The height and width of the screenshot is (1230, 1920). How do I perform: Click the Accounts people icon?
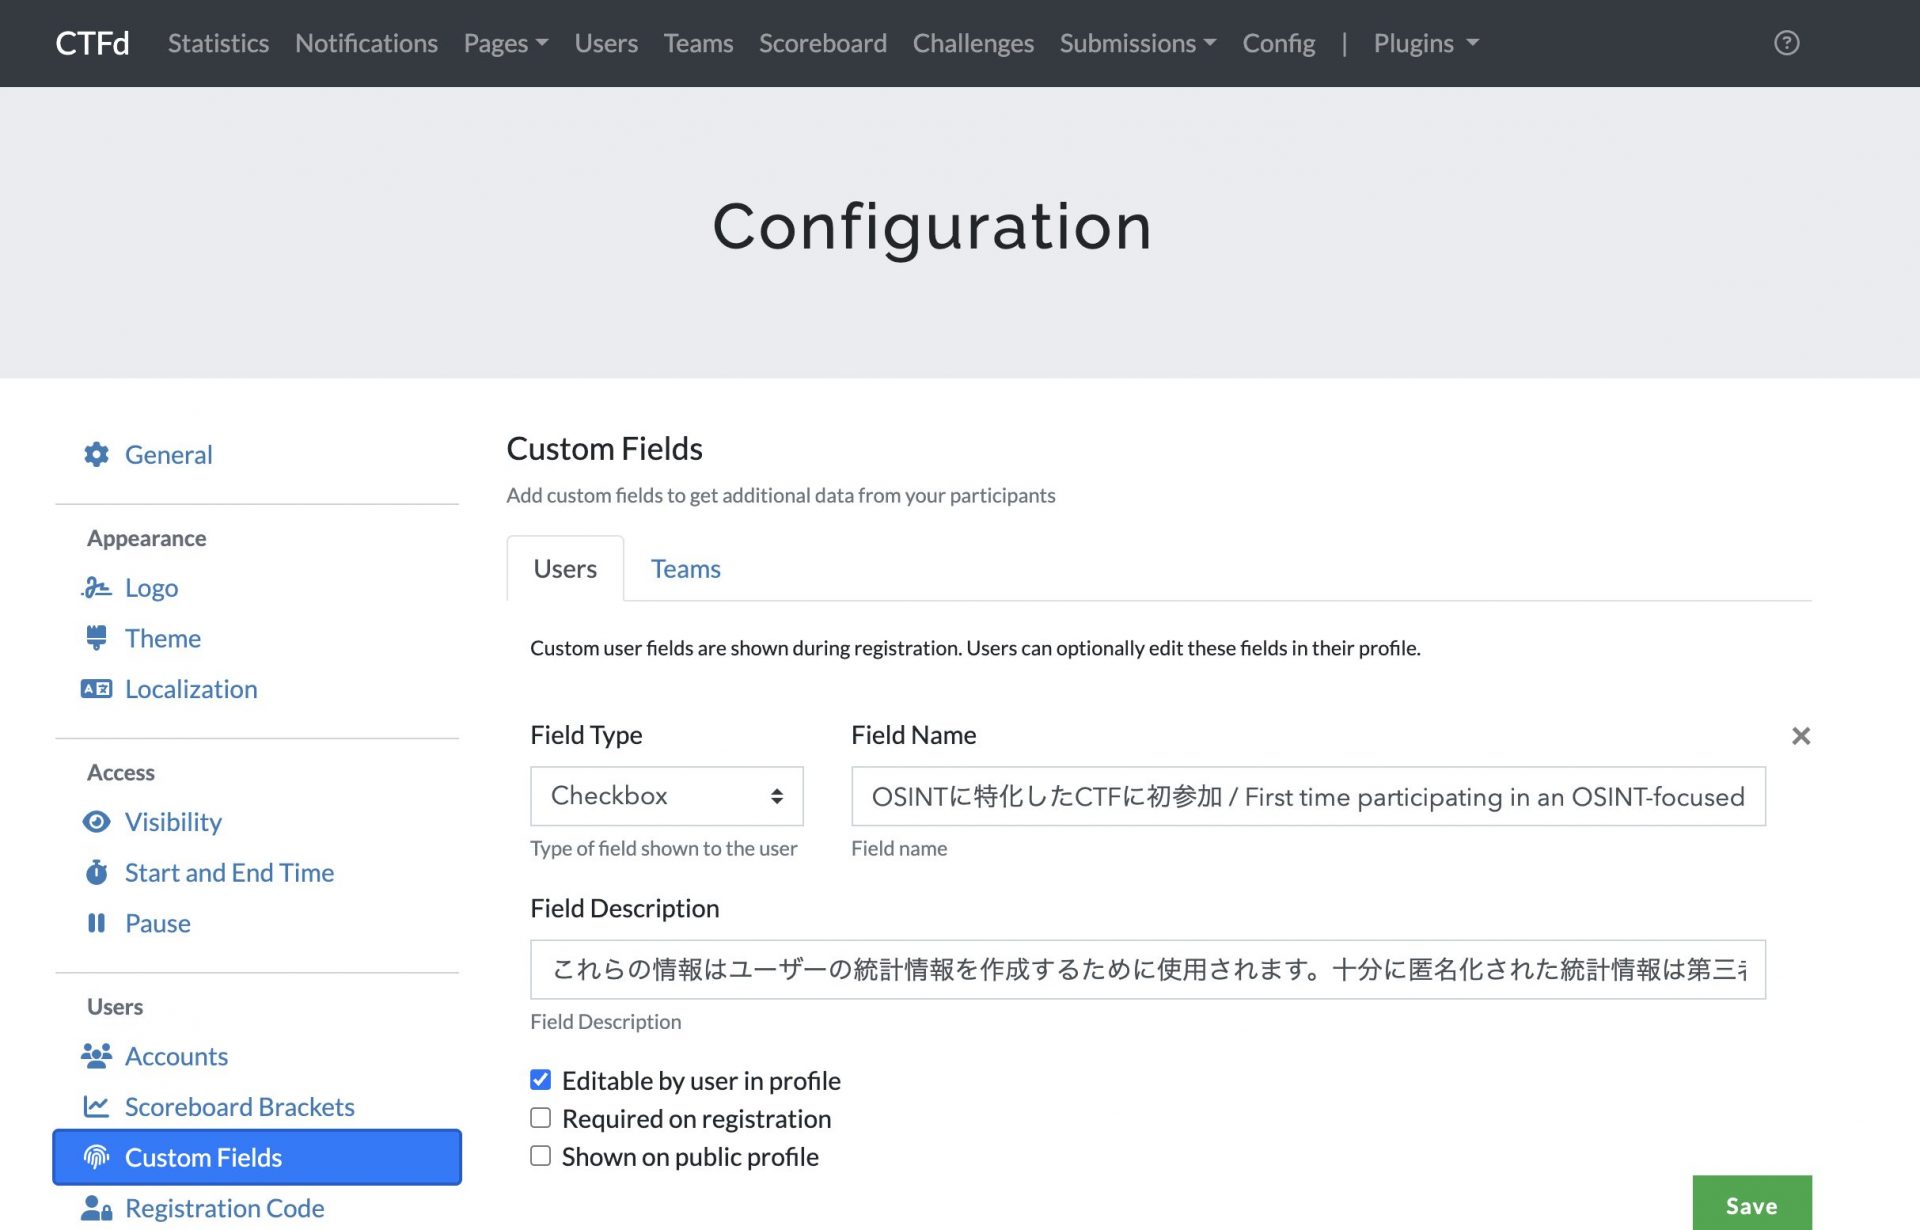click(x=96, y=1056)
